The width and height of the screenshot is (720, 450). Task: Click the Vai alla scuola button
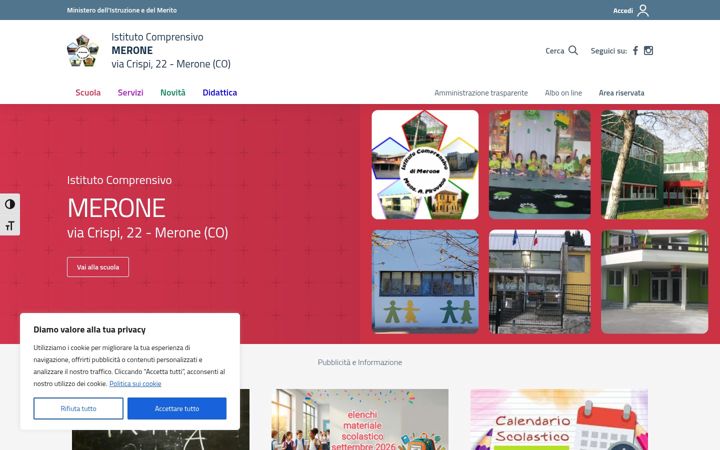(98, 267)
